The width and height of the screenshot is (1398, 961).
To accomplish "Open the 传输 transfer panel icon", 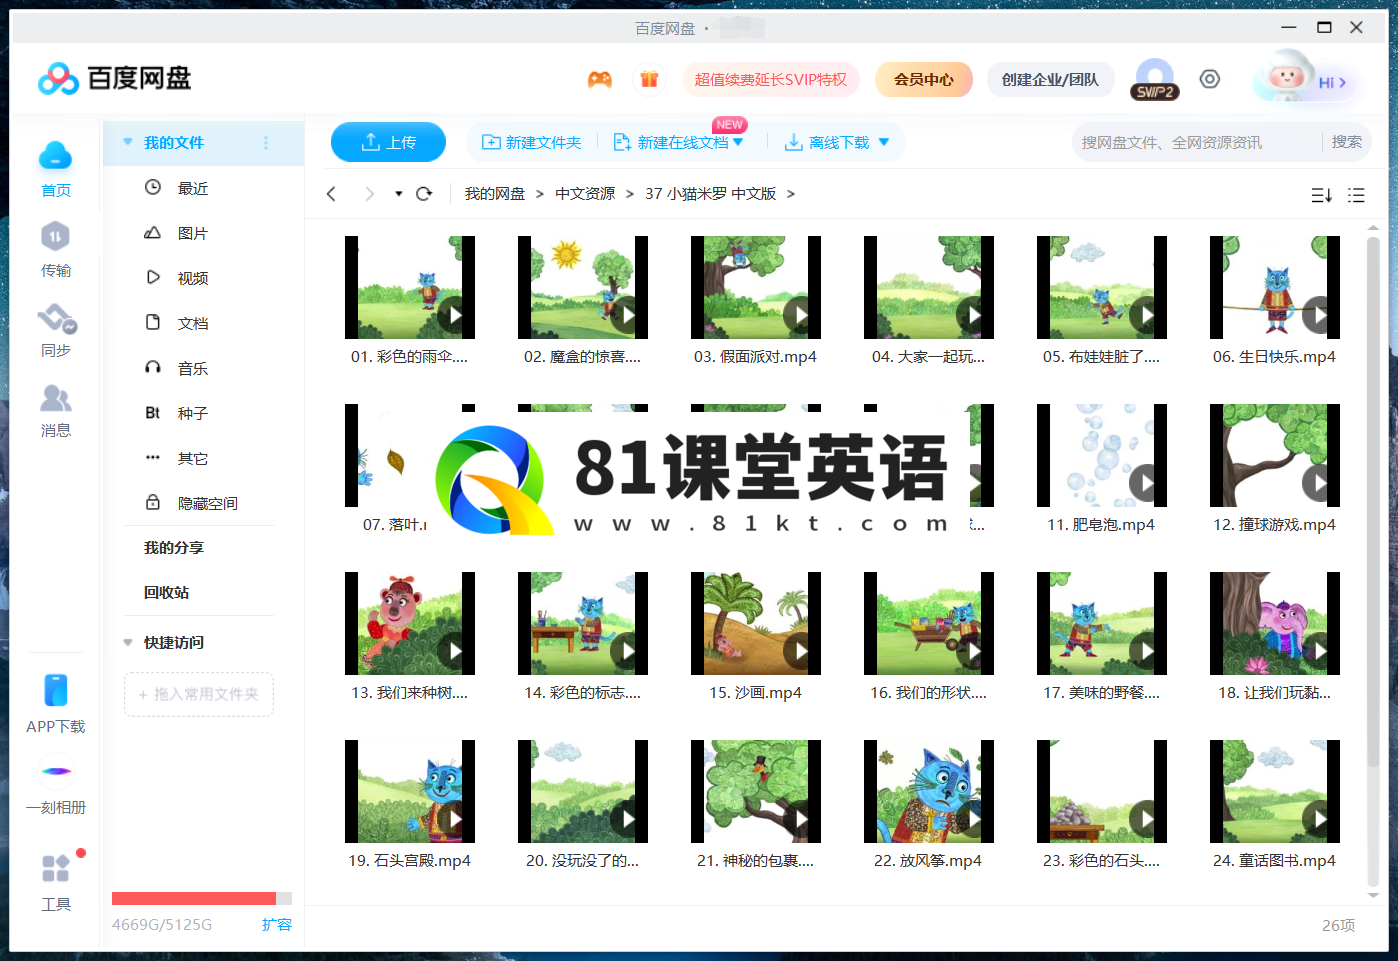I will pyautogui.click(x=56, y=236).
